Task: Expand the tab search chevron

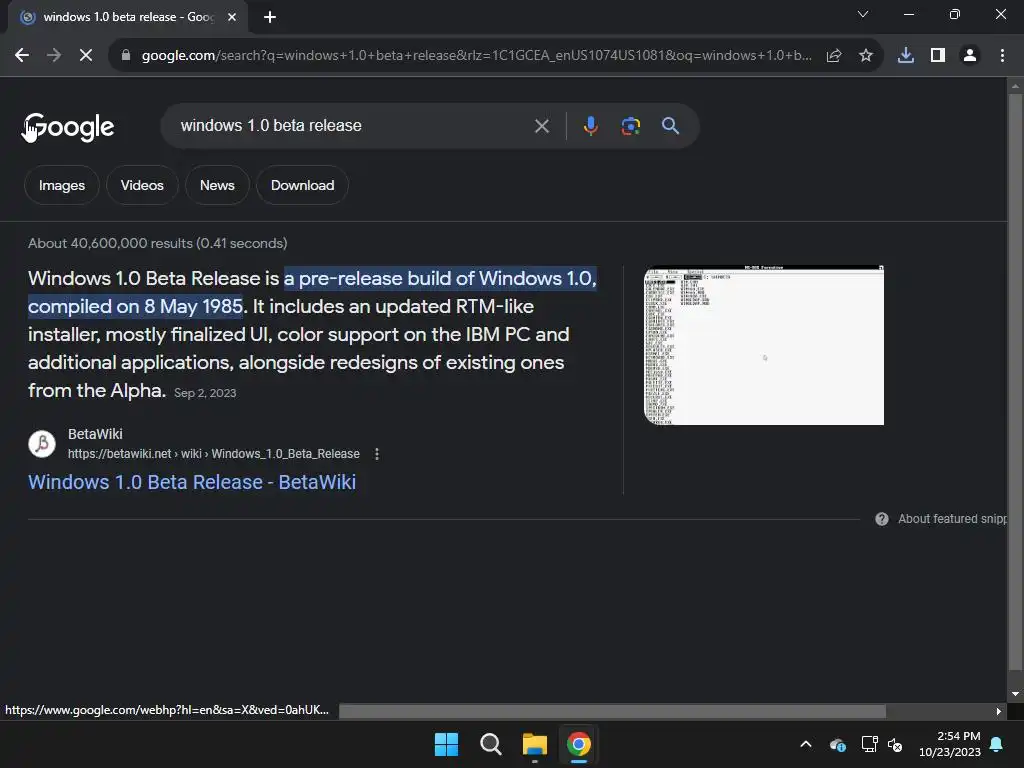Action: pyautogui.click(x=863, y=14)
